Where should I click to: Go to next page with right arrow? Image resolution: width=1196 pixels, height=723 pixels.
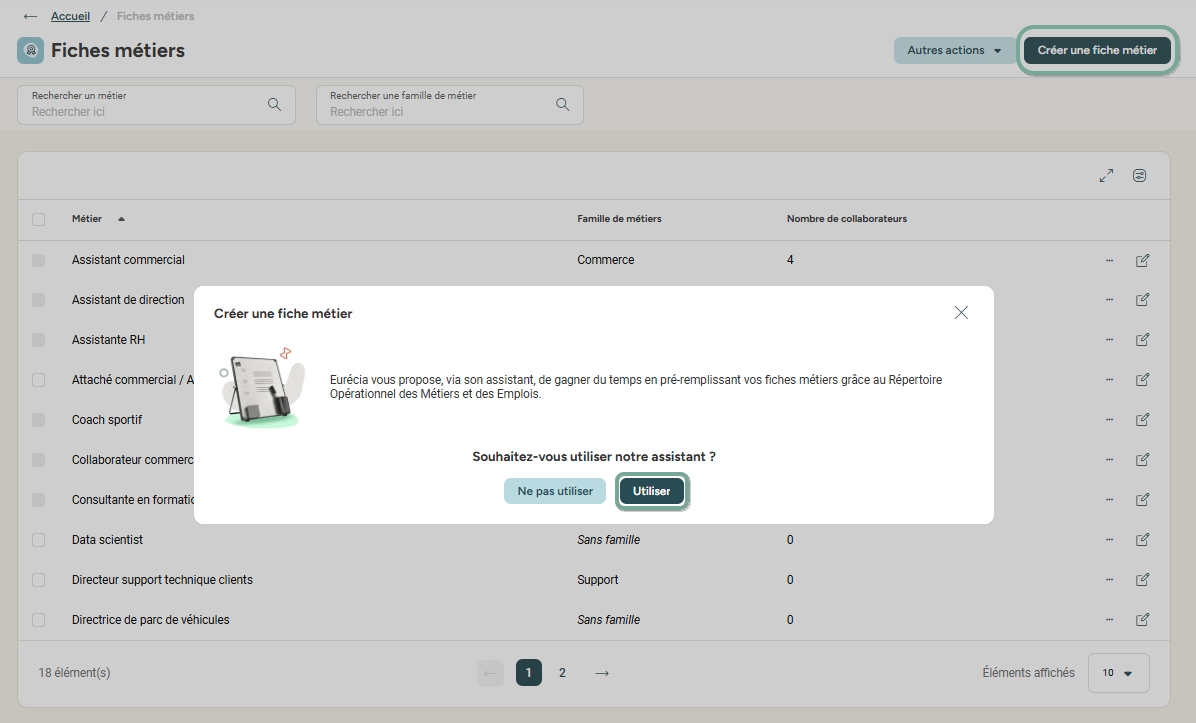coord(602,673)
